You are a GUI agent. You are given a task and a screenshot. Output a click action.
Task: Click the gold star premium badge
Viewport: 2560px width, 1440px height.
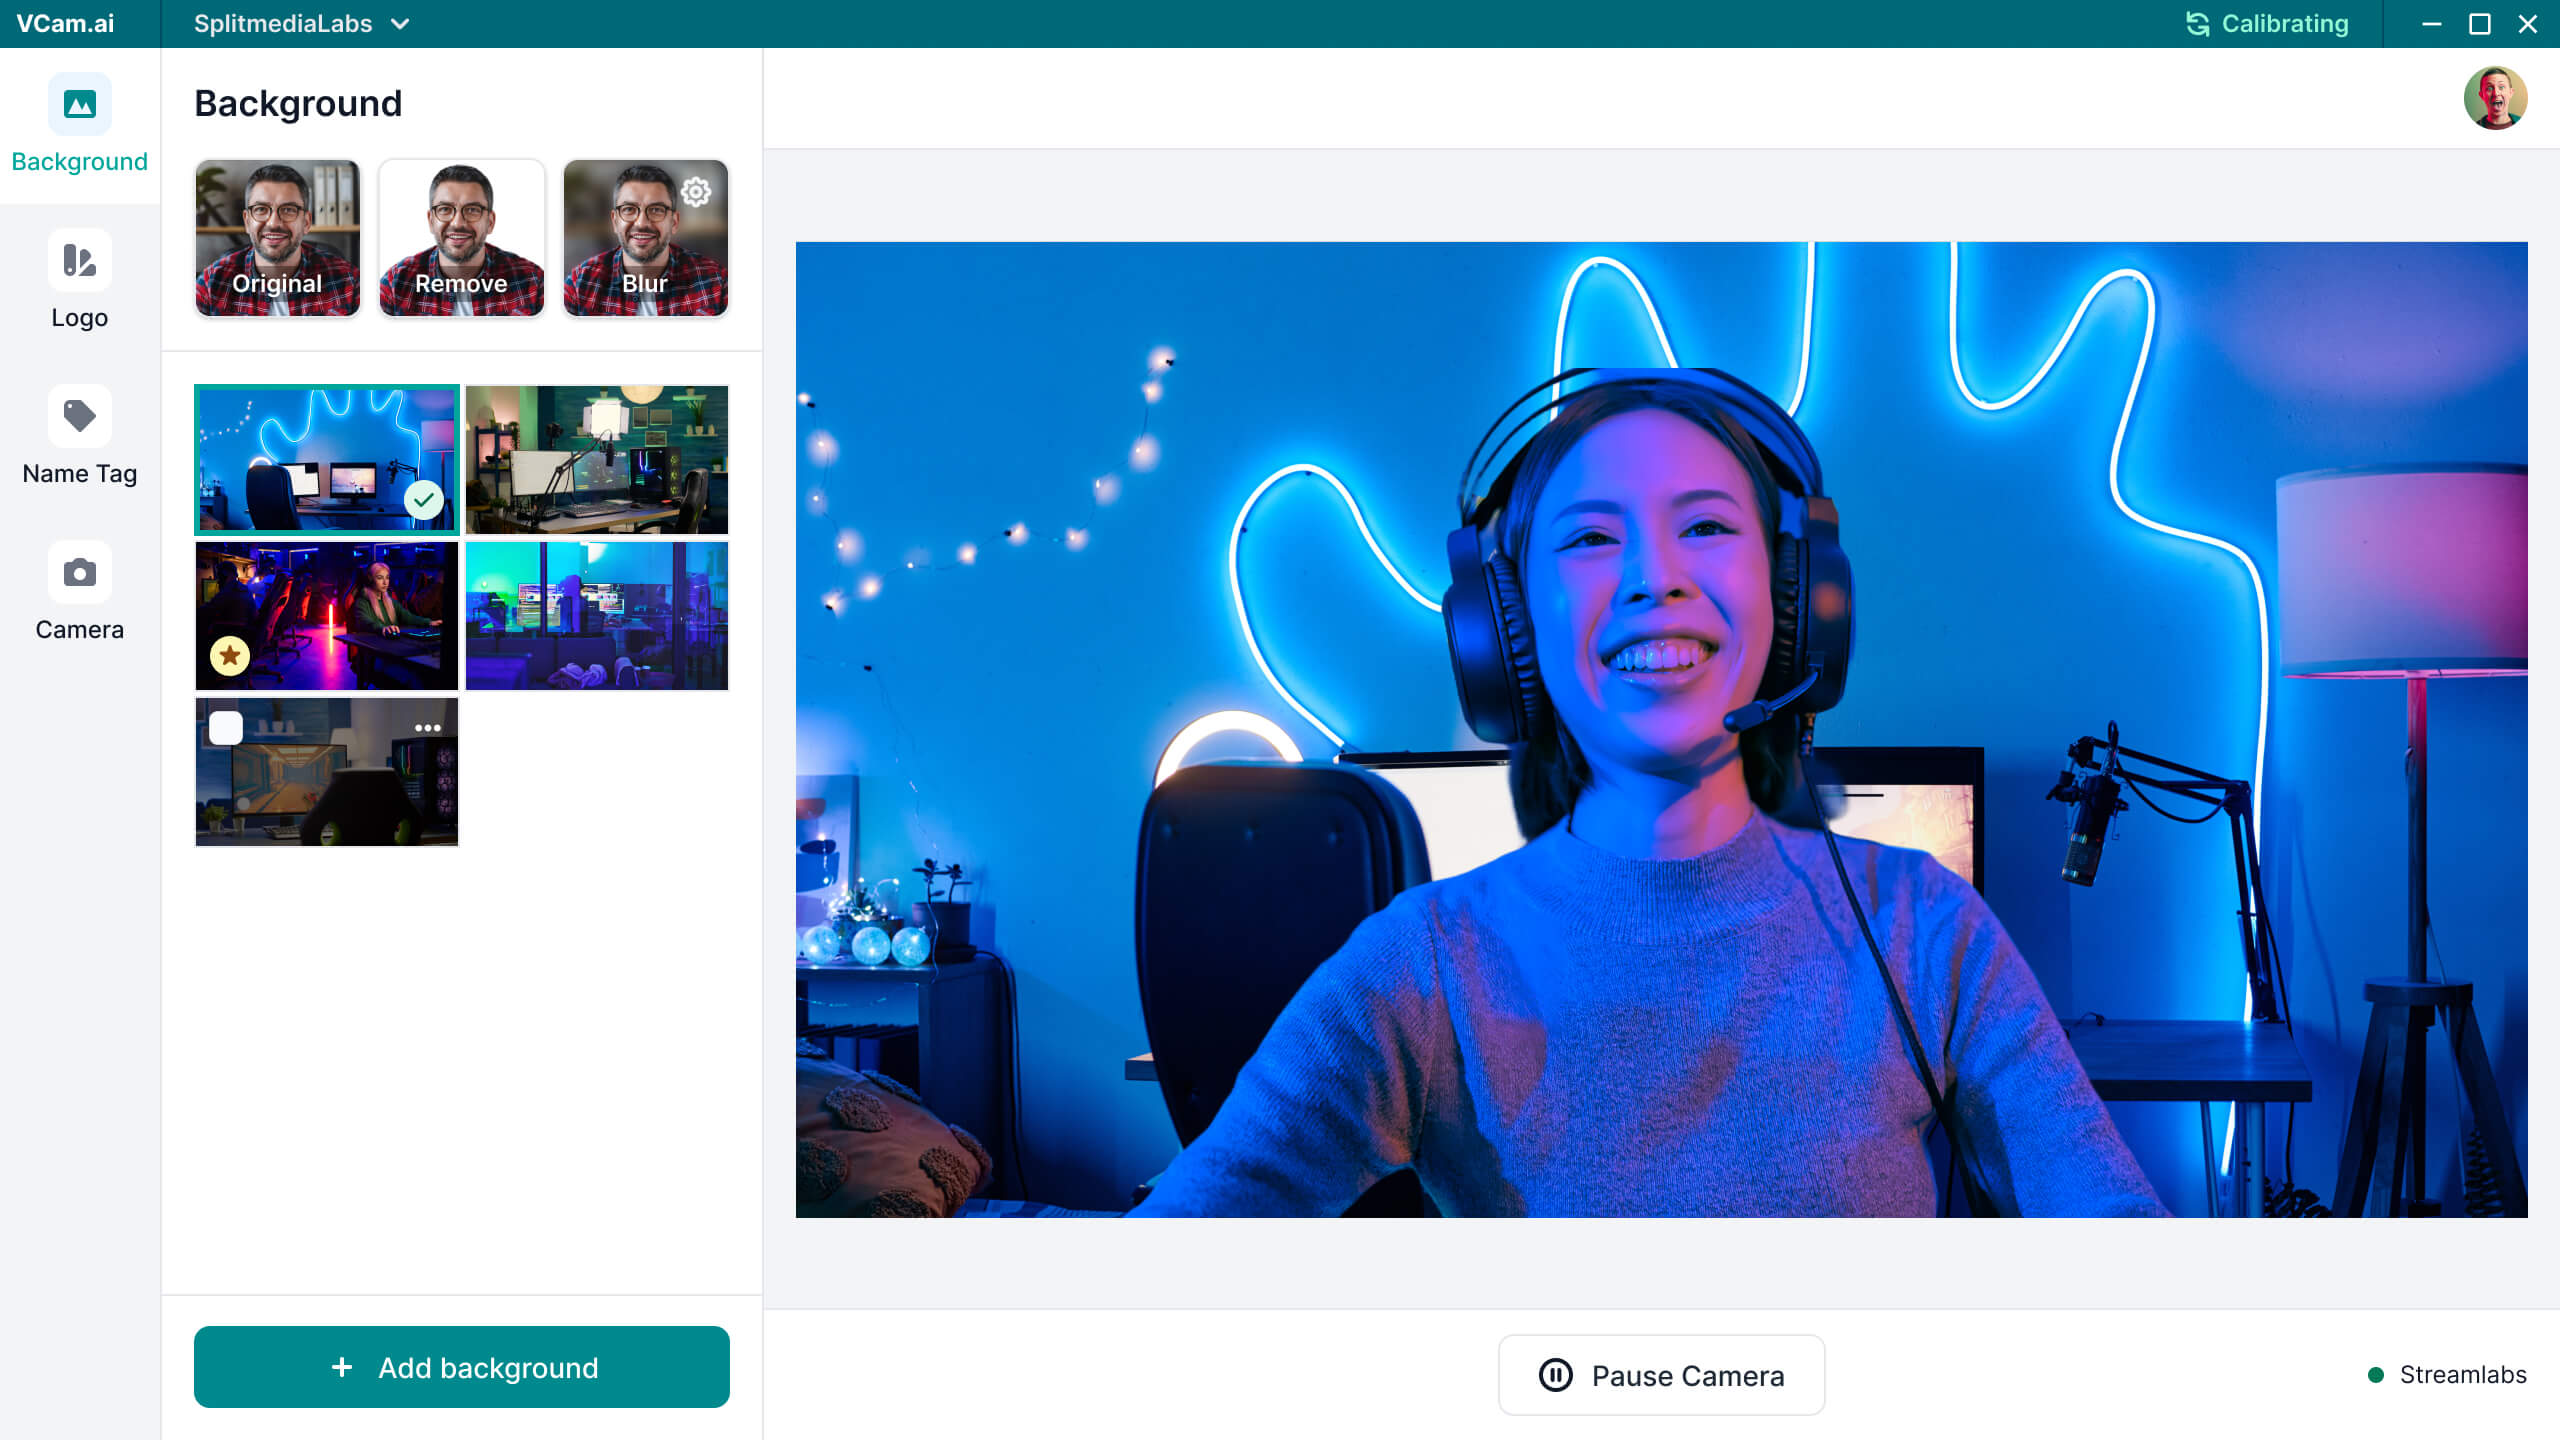tap(229, 656)
